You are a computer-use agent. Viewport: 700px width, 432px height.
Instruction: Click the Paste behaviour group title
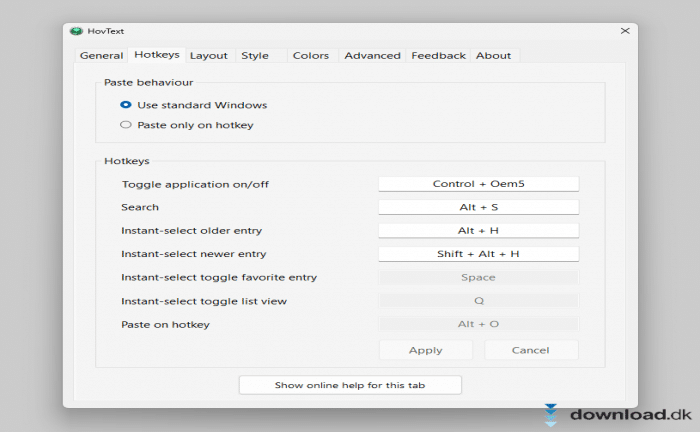[149, 83]
